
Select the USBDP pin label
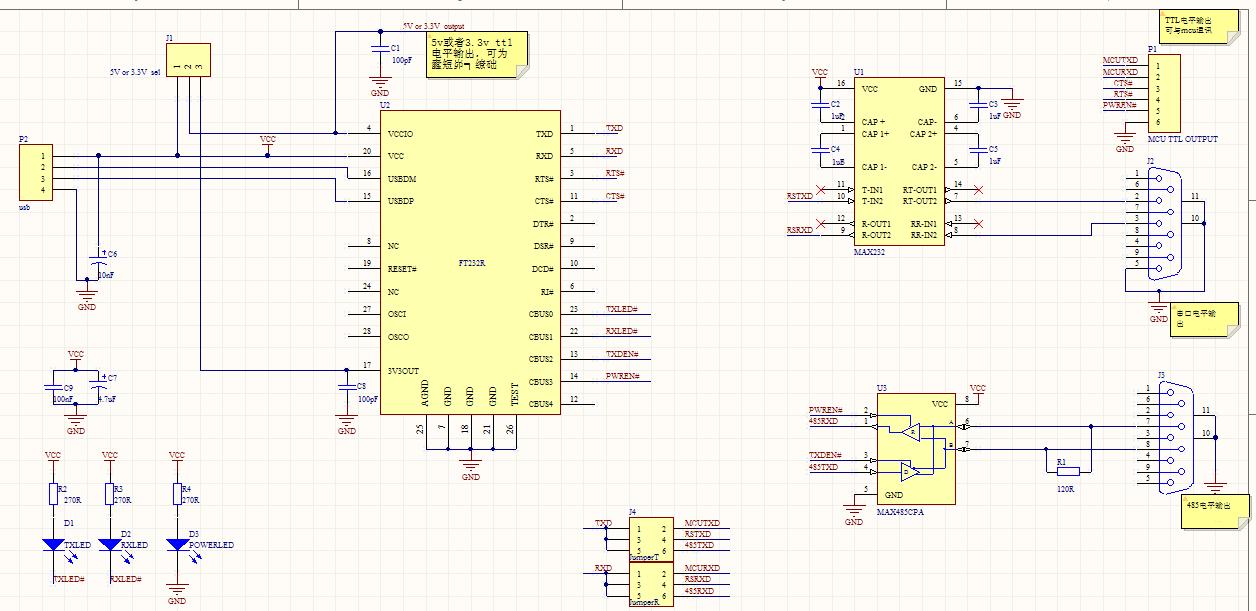click(402, 202)
